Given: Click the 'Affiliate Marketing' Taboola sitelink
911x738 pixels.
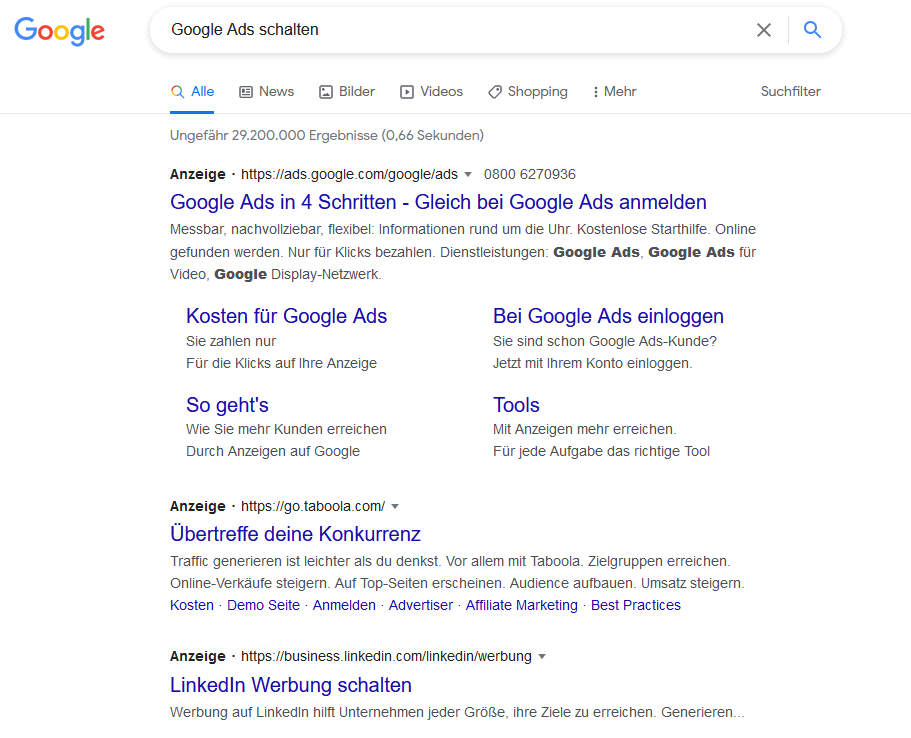Looking at the screenshot, I should pos(521,605).
